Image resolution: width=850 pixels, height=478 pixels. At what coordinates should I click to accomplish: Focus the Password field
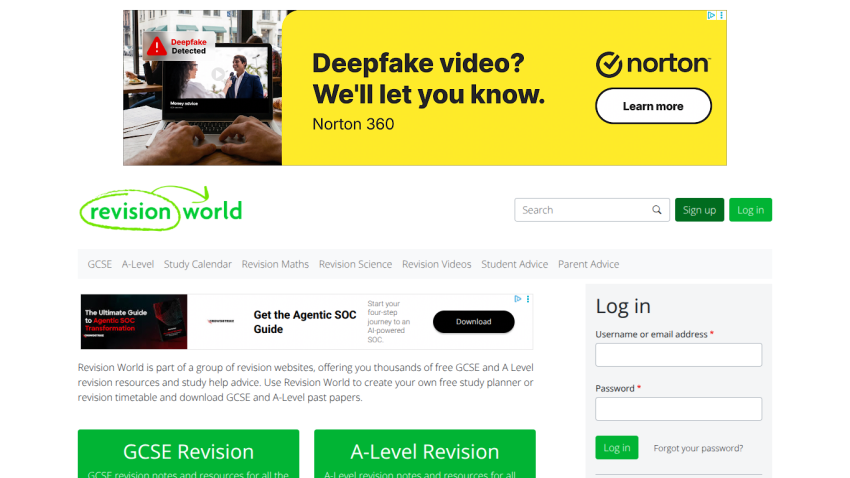(x=678, y=409)
